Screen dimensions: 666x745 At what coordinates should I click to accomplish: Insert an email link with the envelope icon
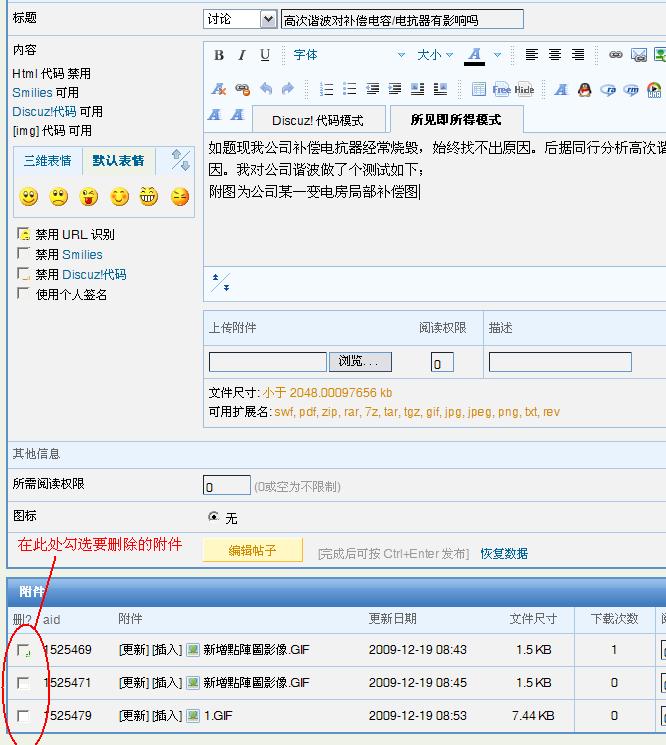point(639,55)
